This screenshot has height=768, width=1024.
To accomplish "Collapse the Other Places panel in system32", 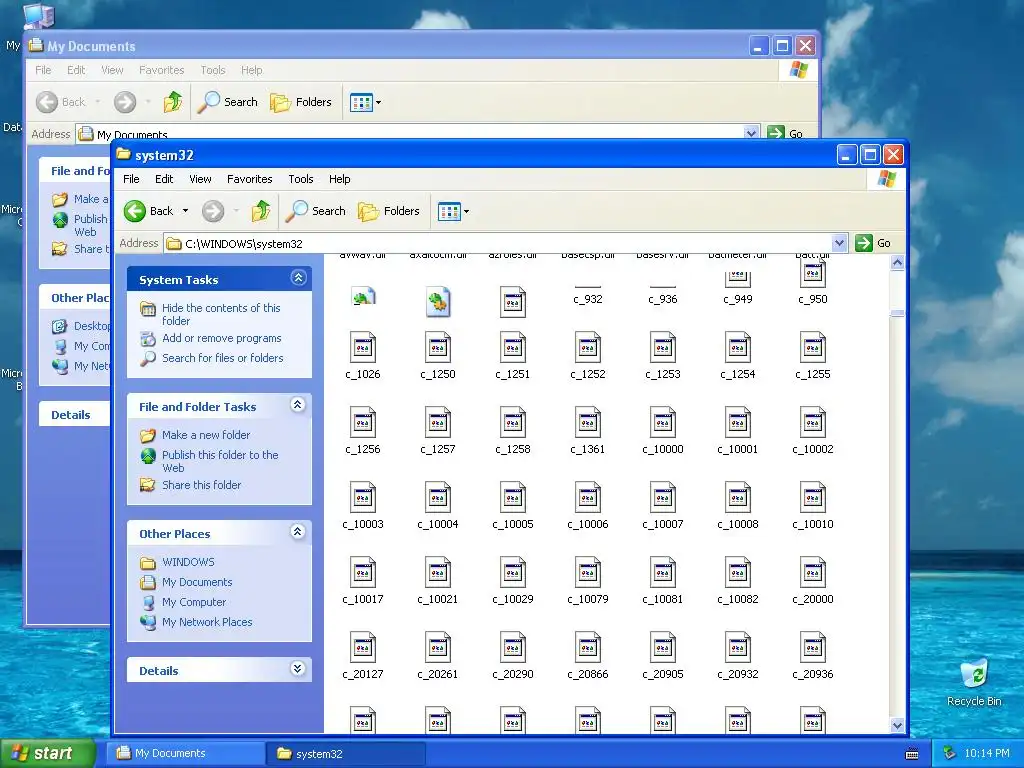I will [298, 532].
